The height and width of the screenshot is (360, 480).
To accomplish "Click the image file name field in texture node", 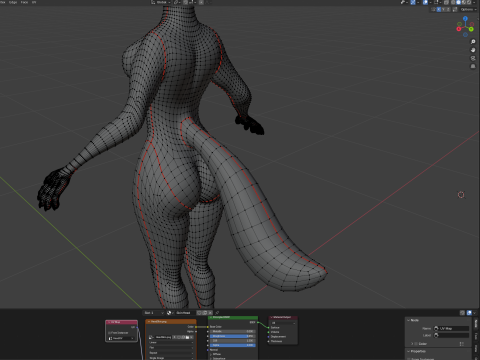I will [x=164, y=337].
